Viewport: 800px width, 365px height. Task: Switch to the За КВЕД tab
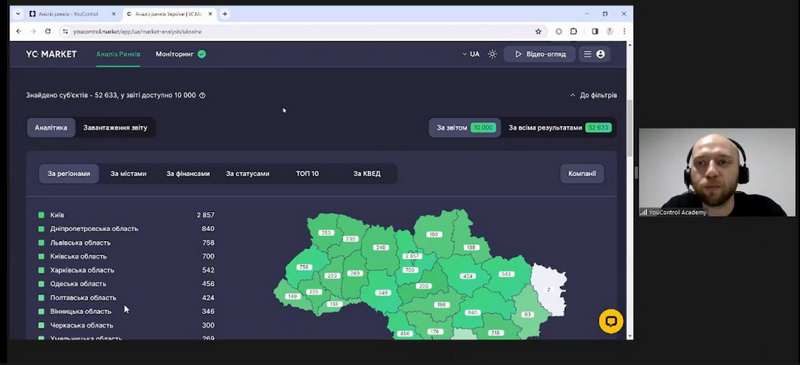(367, 174)
